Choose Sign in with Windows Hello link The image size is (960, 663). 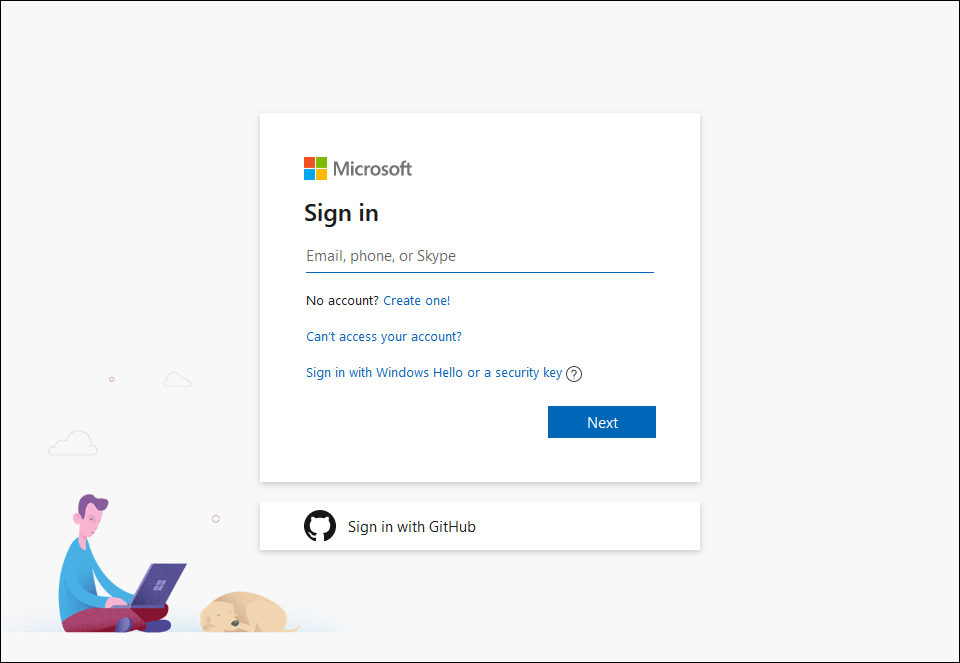[434, 372]
